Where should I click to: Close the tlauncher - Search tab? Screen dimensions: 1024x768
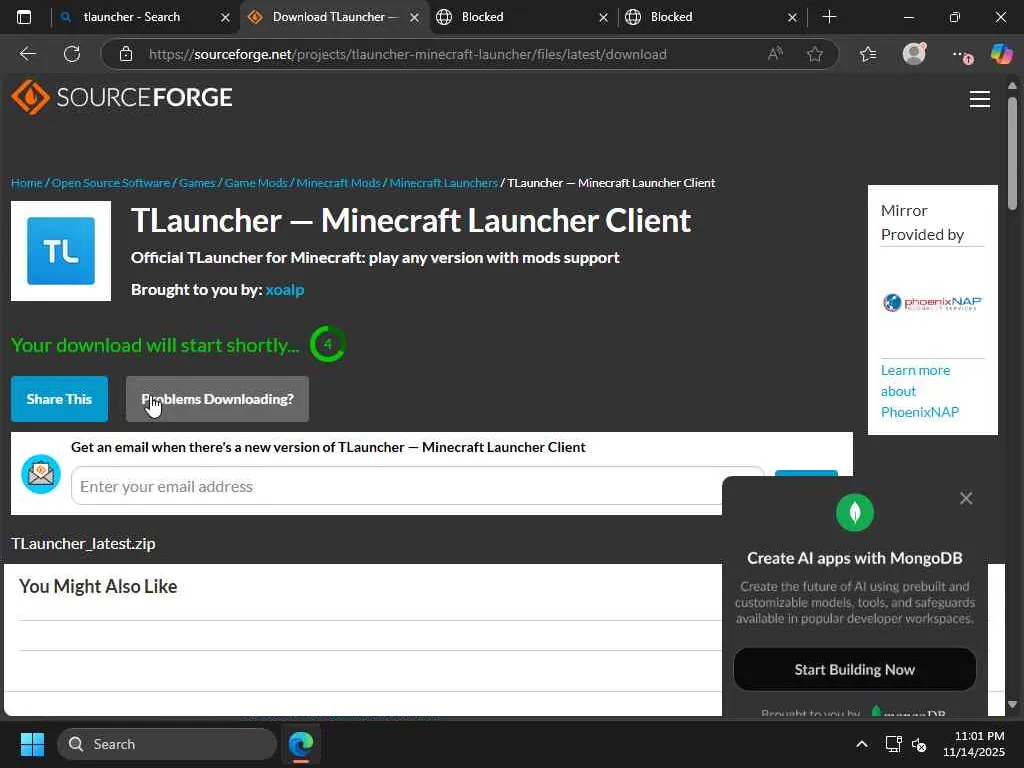click(225, 18)
